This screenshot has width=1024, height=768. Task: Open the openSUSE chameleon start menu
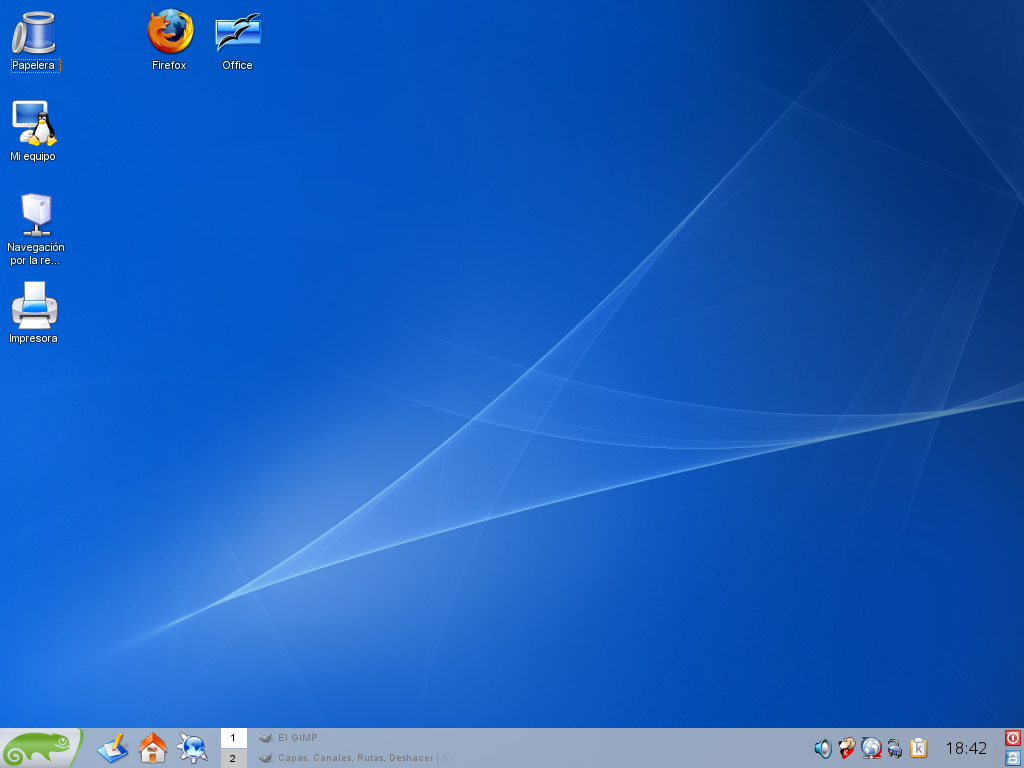(x=41, y=748)
